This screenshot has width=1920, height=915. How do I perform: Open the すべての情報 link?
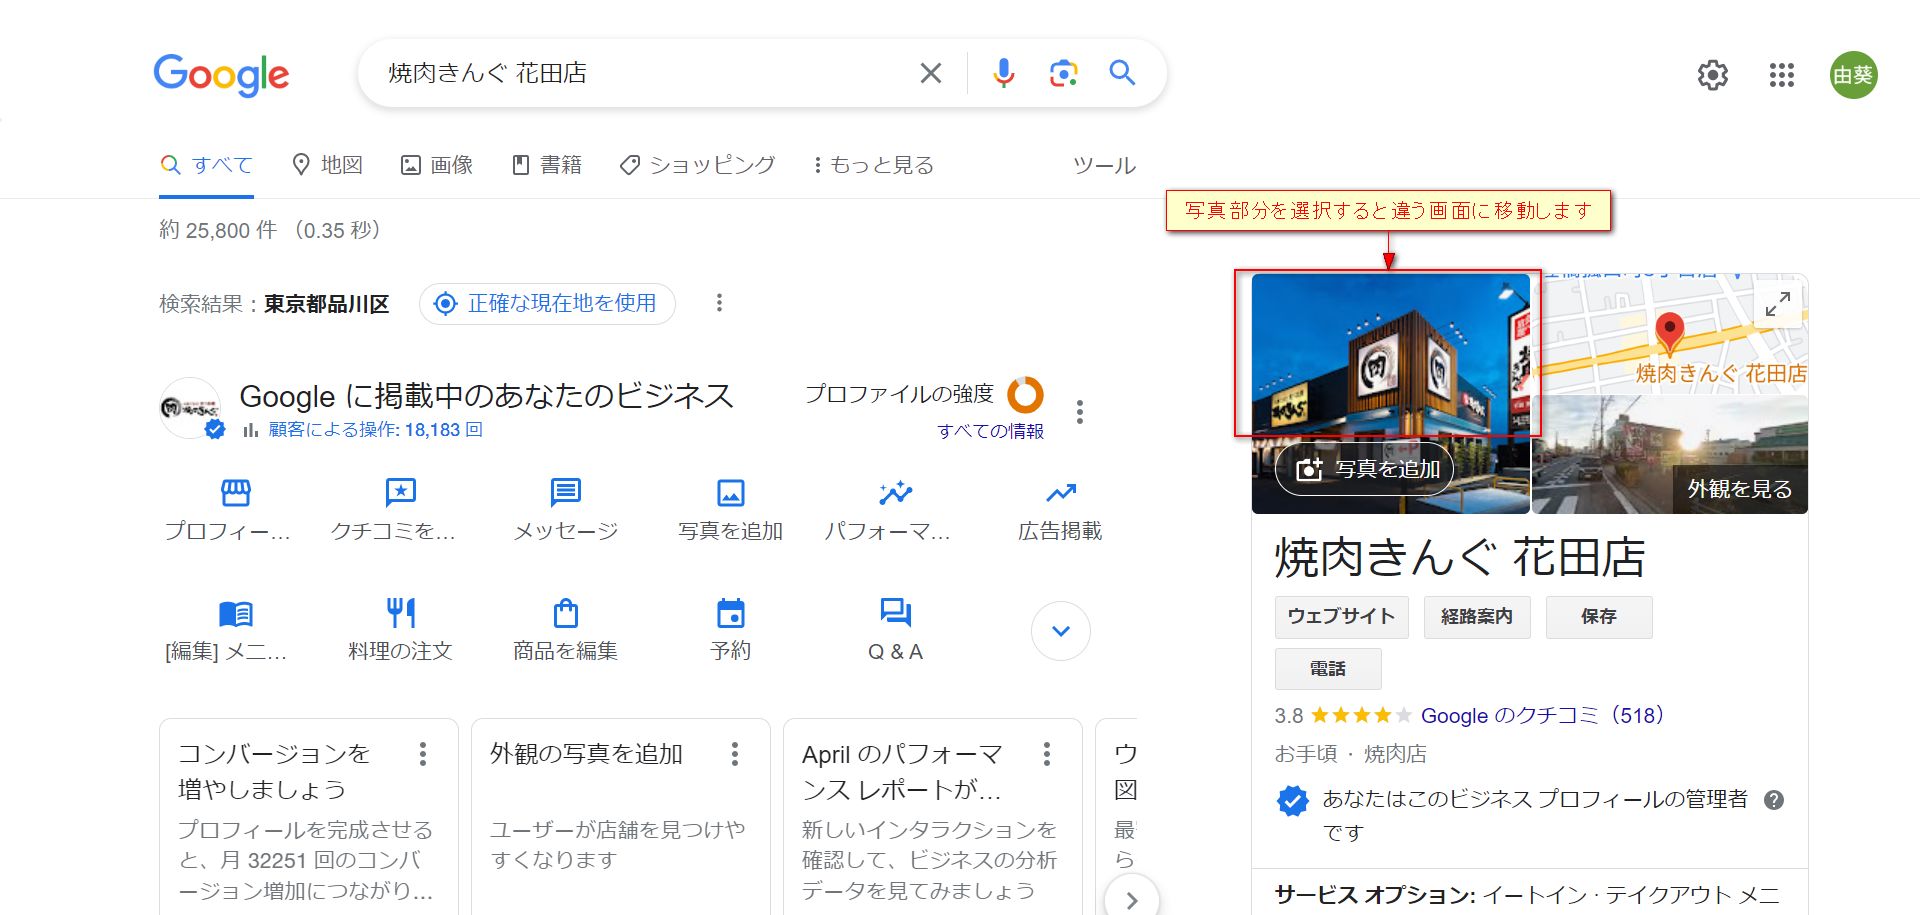(990, 431)
